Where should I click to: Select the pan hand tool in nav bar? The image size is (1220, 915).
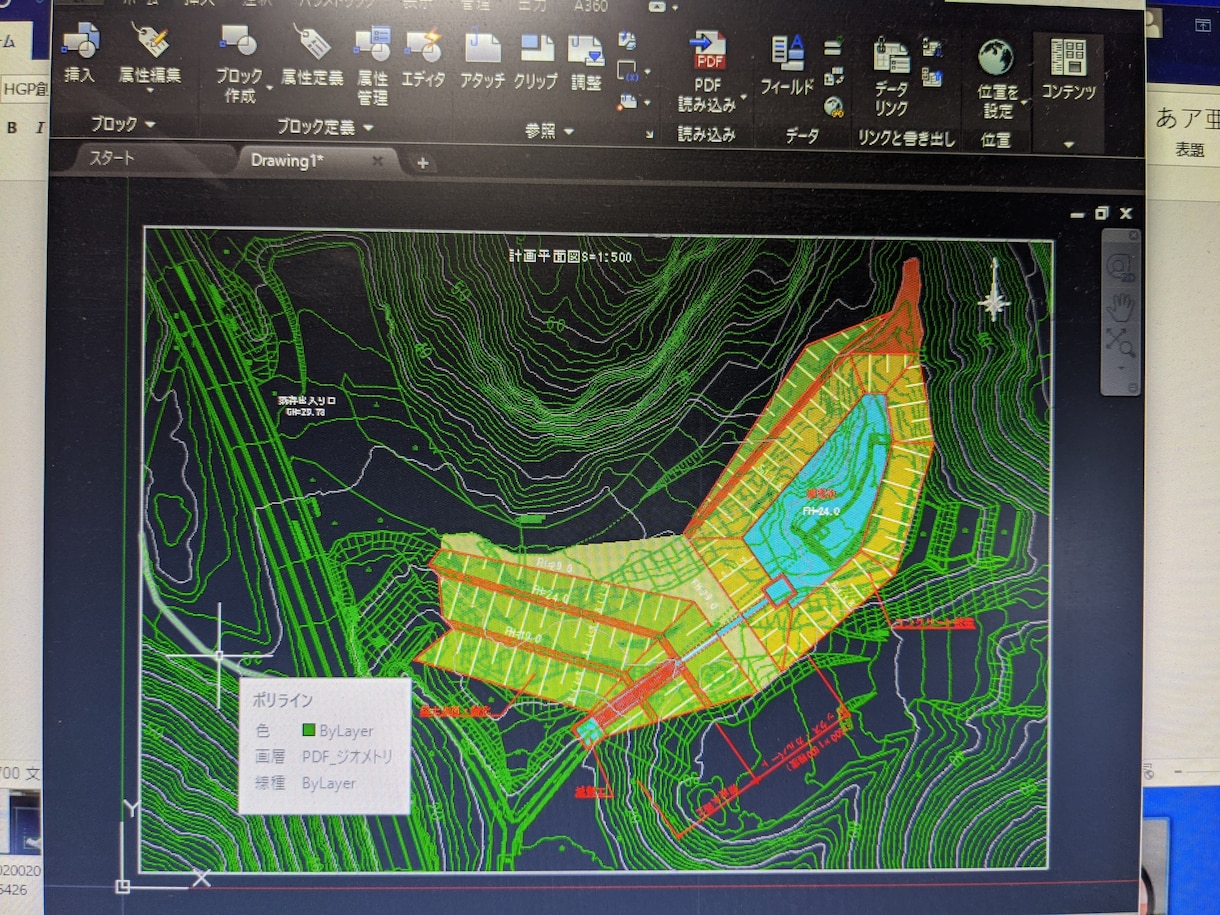tap(1121, 305)
